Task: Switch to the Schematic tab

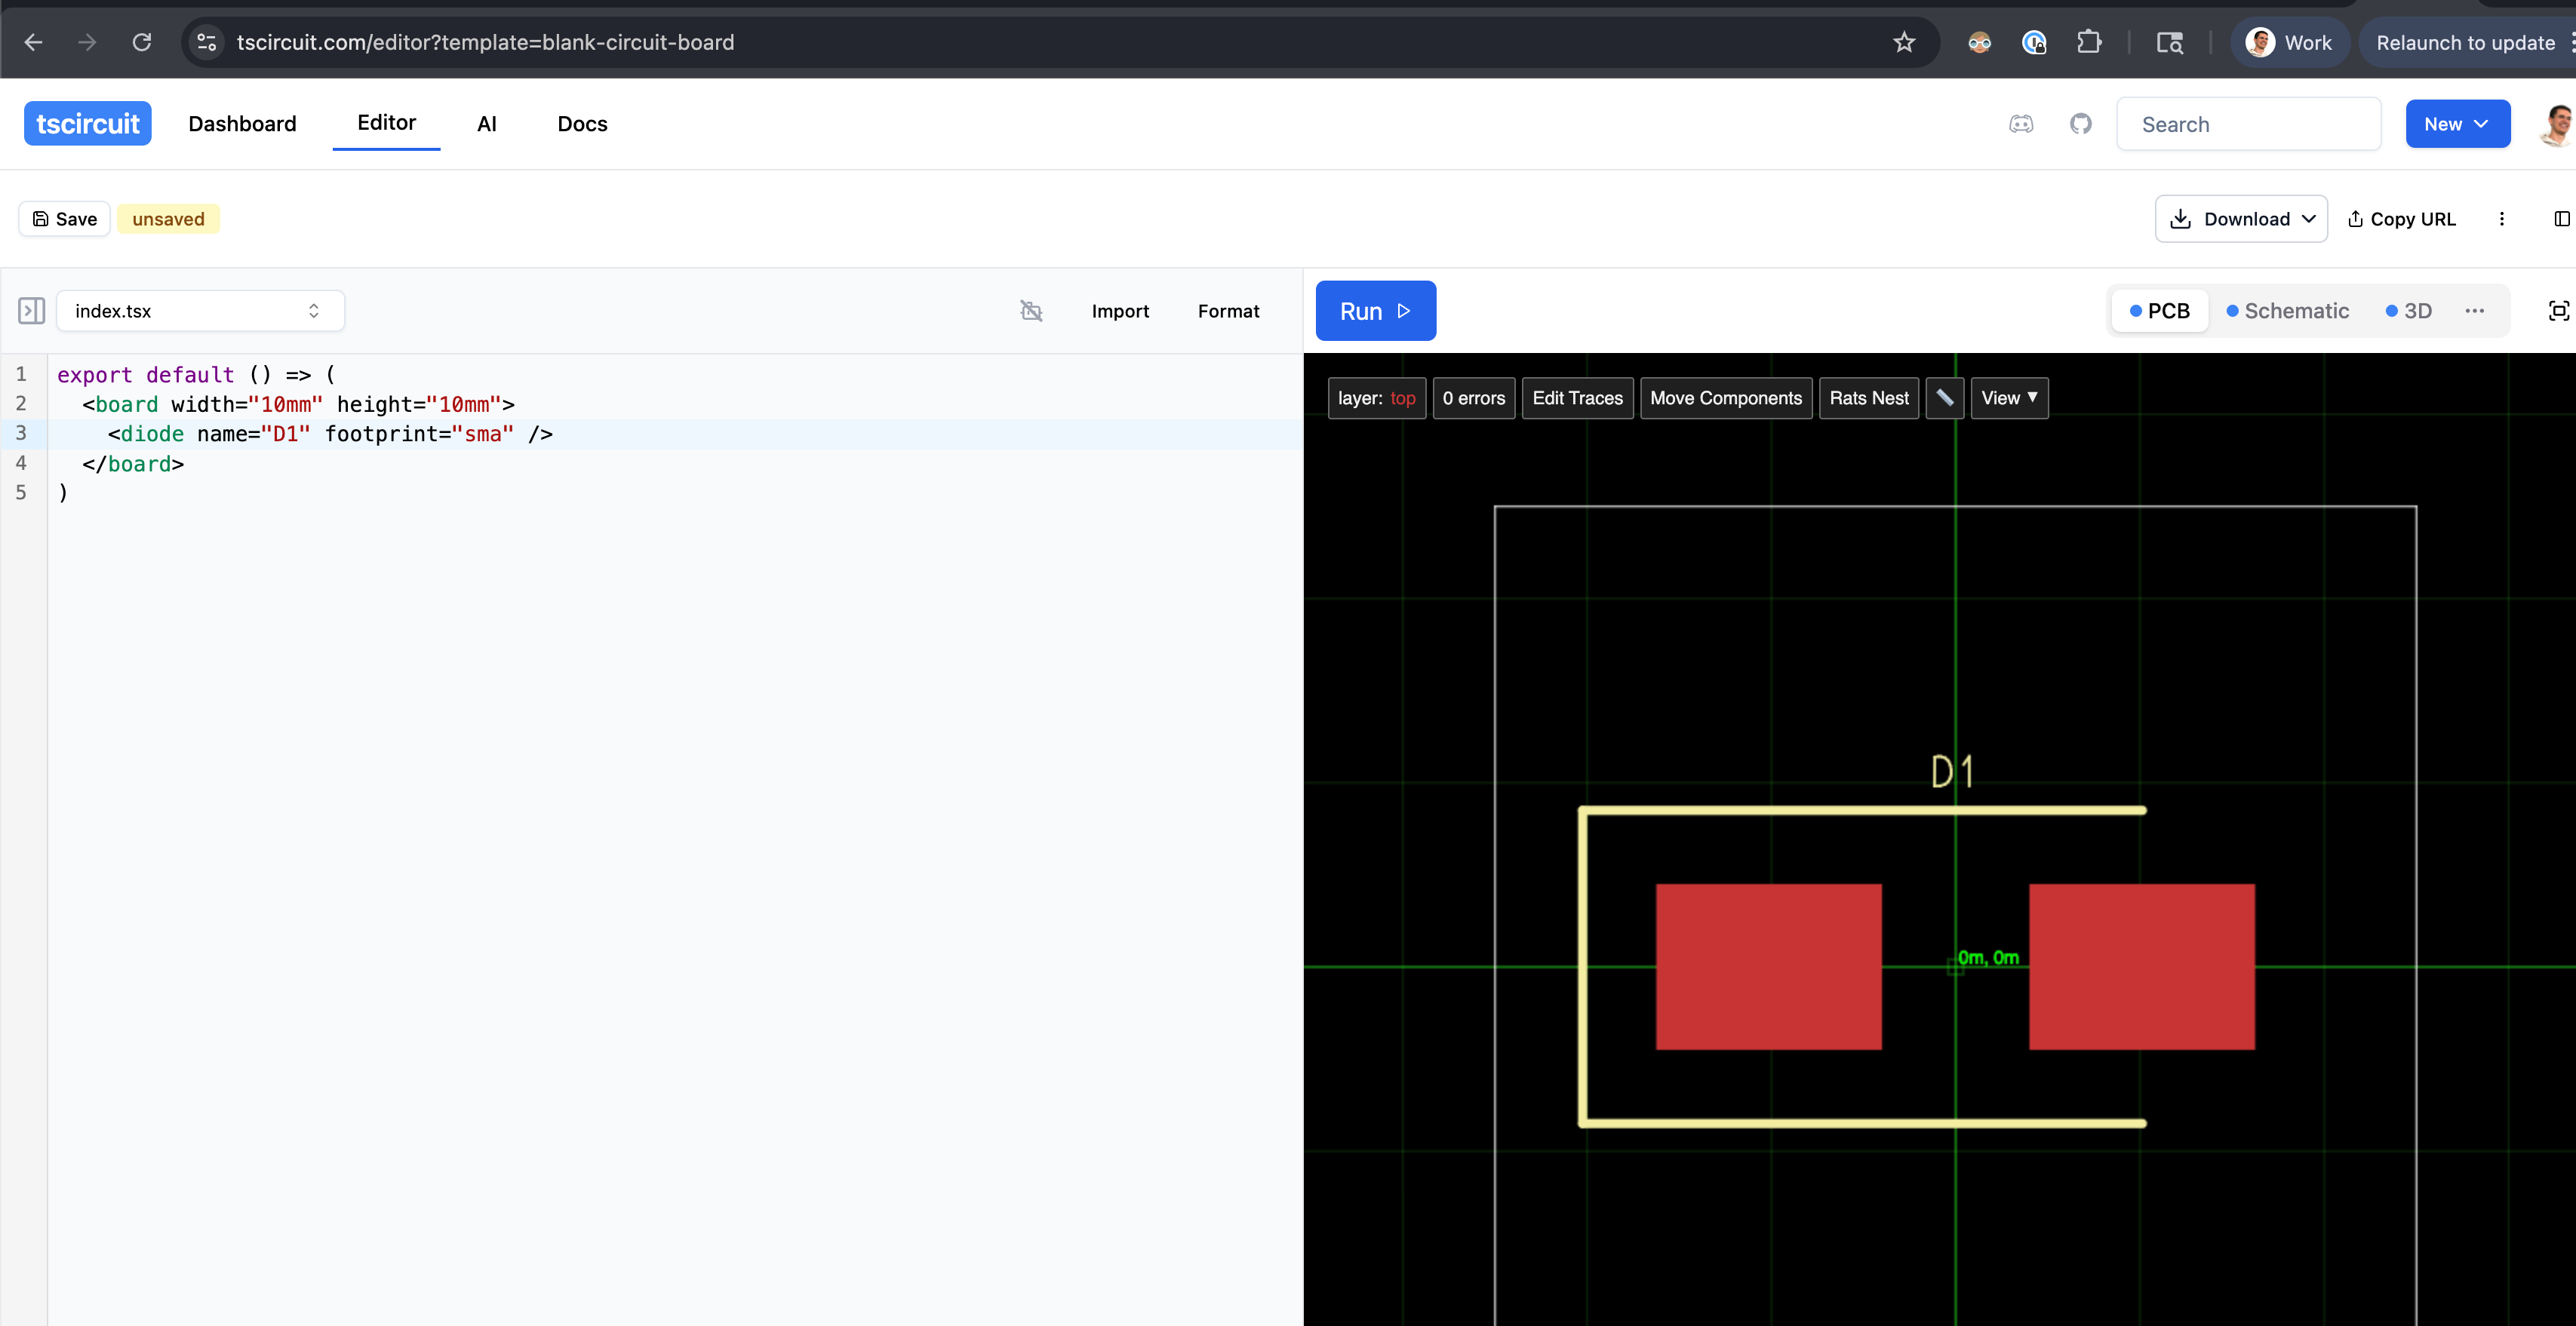Action: point(2287,311)
